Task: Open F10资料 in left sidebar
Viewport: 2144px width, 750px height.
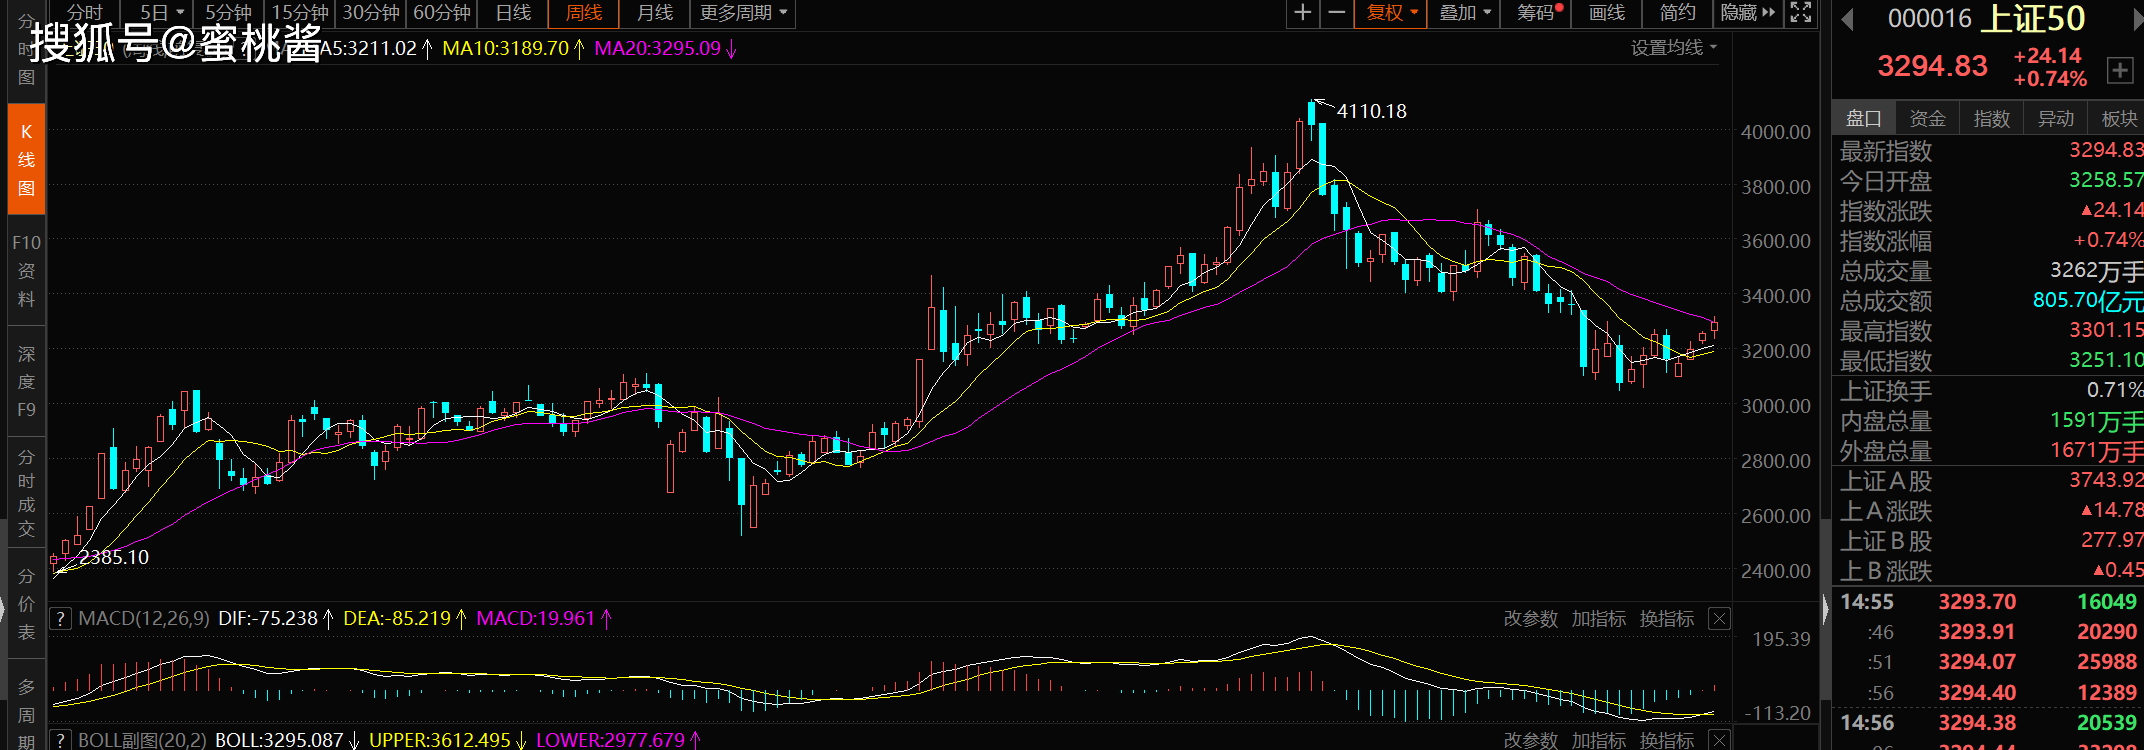Action: coord(27,270)
